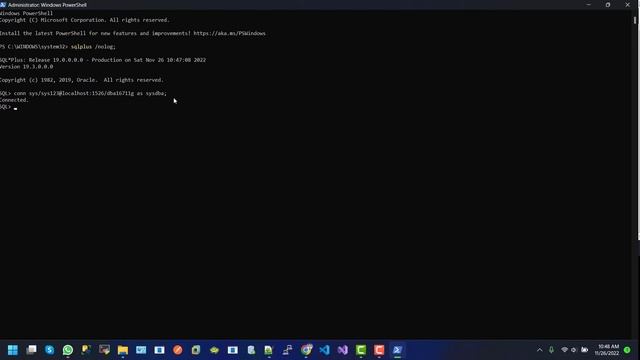Image resolution: width=640 pixels, height=360 pixels.
Task: Click the 'sqlplus /nolog;' command text
Action: 93,47
